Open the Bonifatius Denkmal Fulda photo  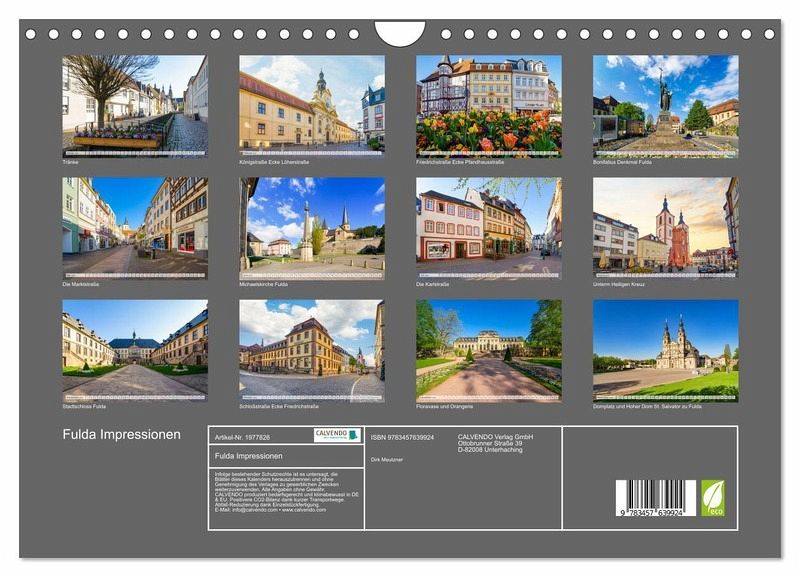[x=666, y=106]
